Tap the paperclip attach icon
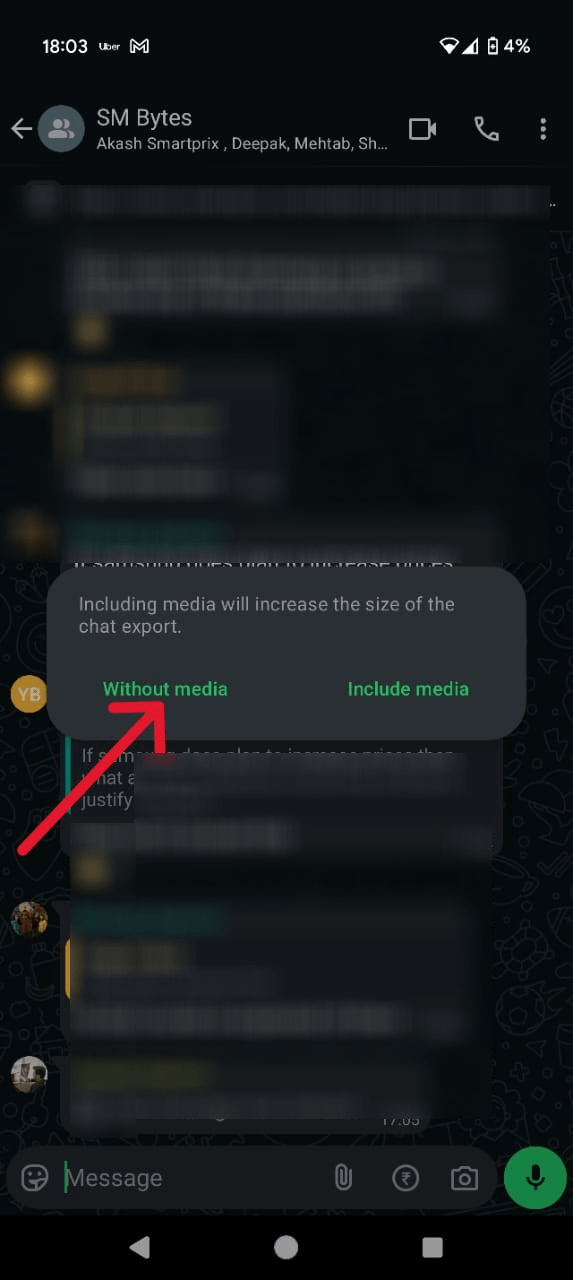573x1280 pixels. 343,1178
